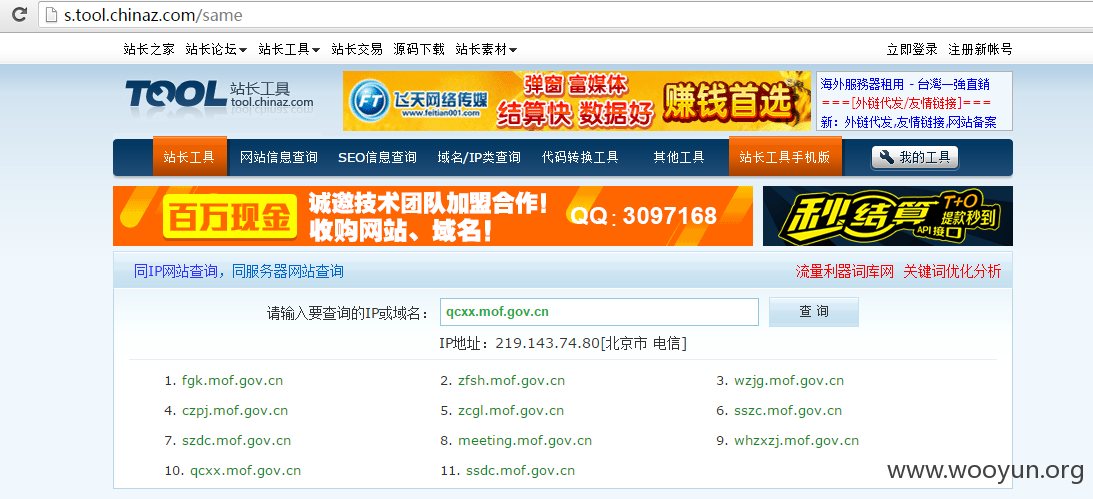This screenshot has height=499, width=1093.
Task: Open result sszc.mof.gov.cn
Action: coord(788,410)
